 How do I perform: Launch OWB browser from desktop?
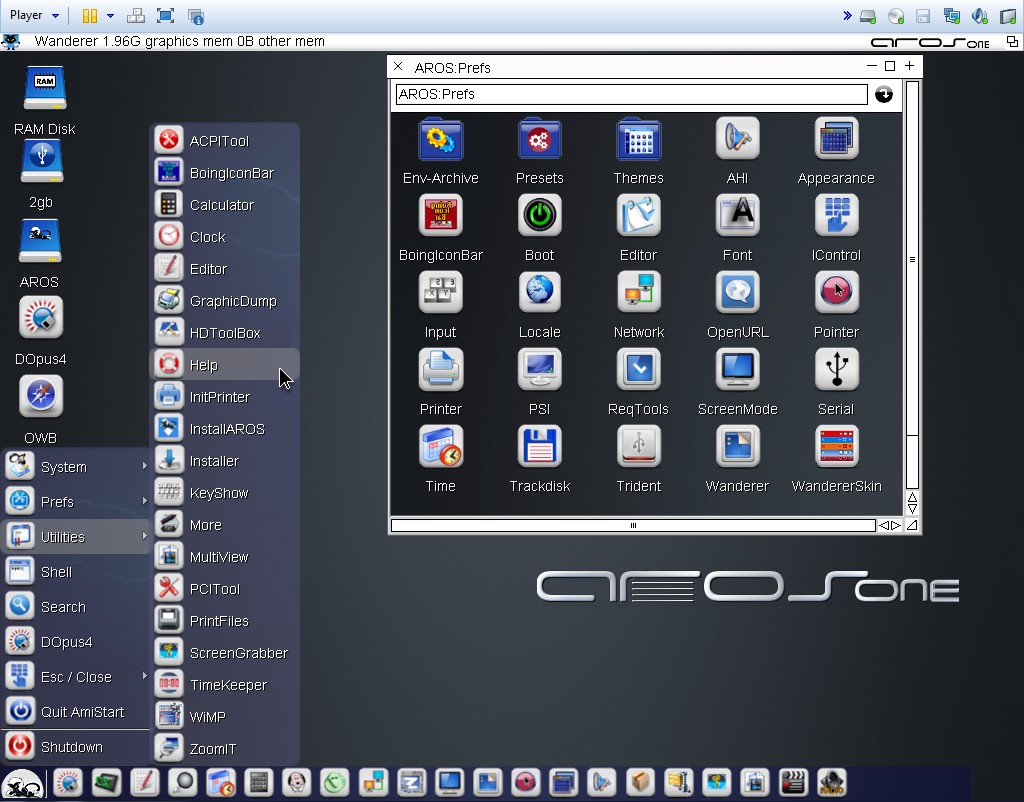(41, 398)
